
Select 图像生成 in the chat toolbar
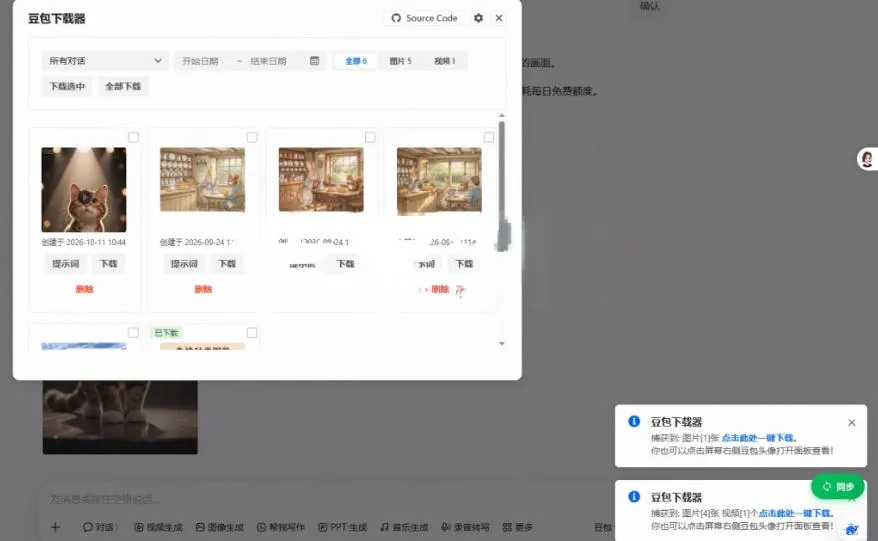220,527
